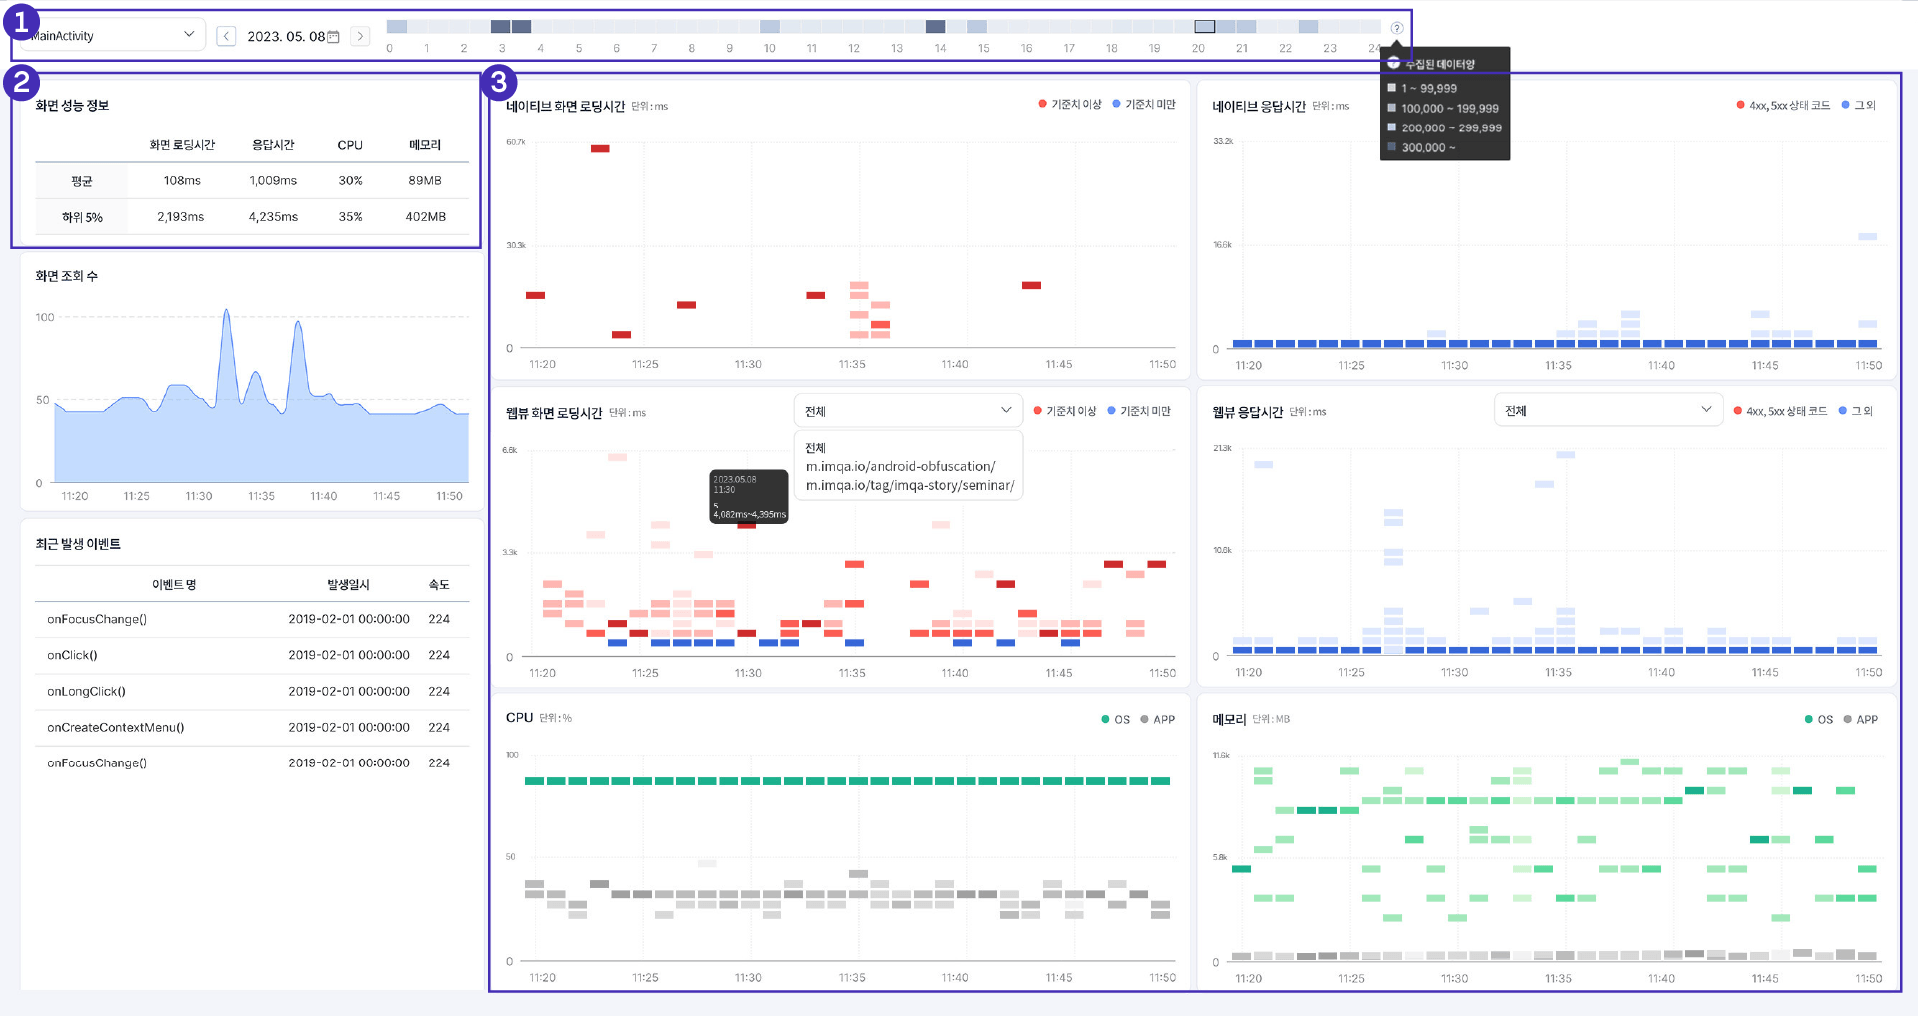Image resolution: width=1918 pixels, height=1017 pixels.
Task: Click red 기준치 이상 legend dot in 네이티브 화면 로딩시간
Action: 1042,104
